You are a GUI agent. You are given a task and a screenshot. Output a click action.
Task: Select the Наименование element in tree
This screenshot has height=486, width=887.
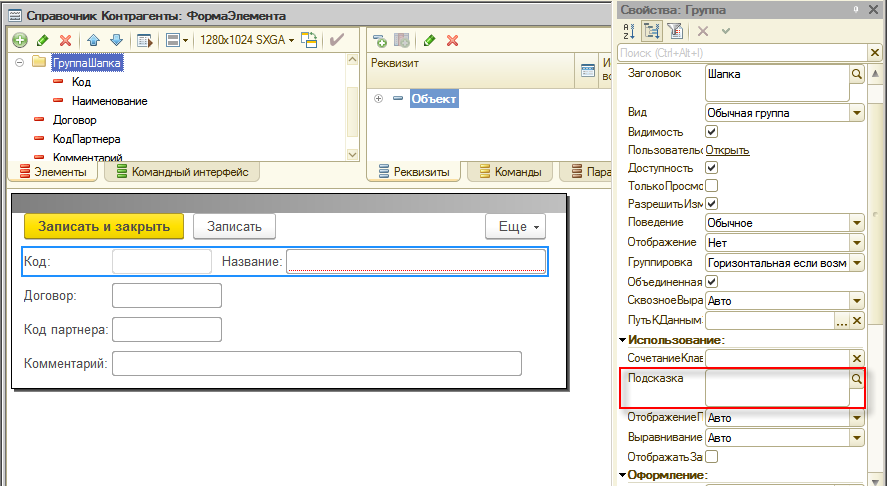pos(110,101)
